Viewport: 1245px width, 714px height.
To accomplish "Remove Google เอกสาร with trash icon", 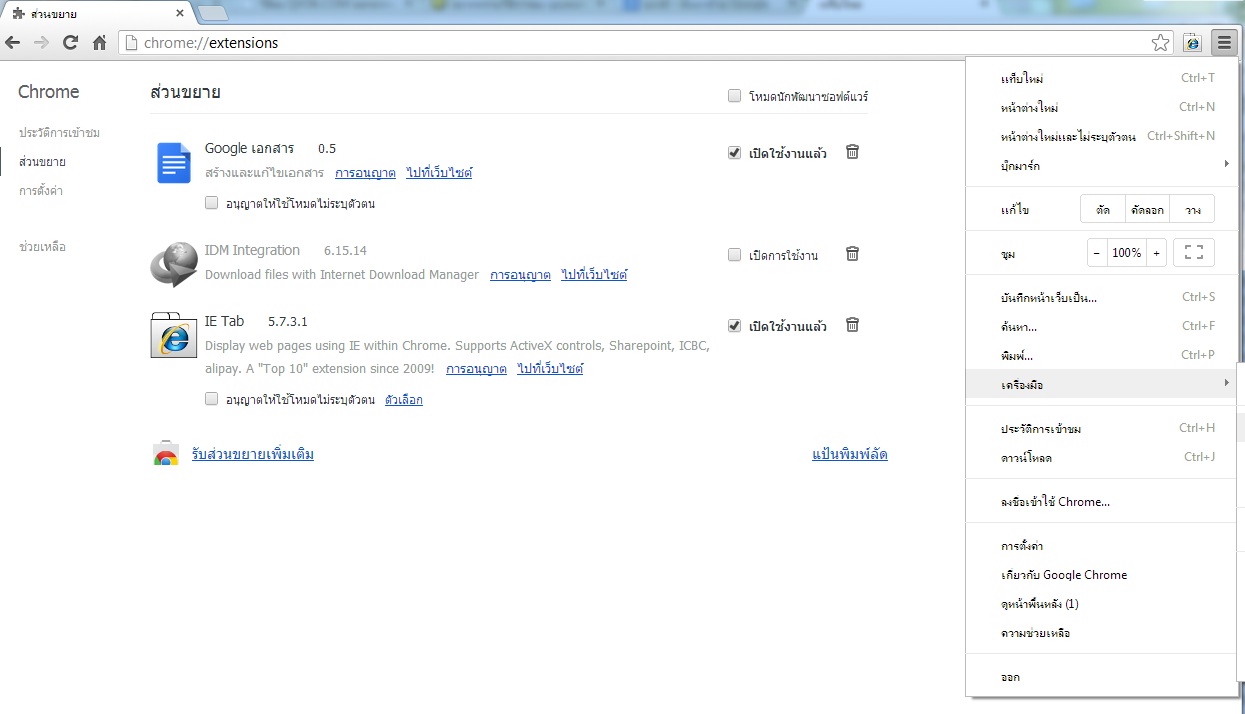I will click(x=852, y=152).
